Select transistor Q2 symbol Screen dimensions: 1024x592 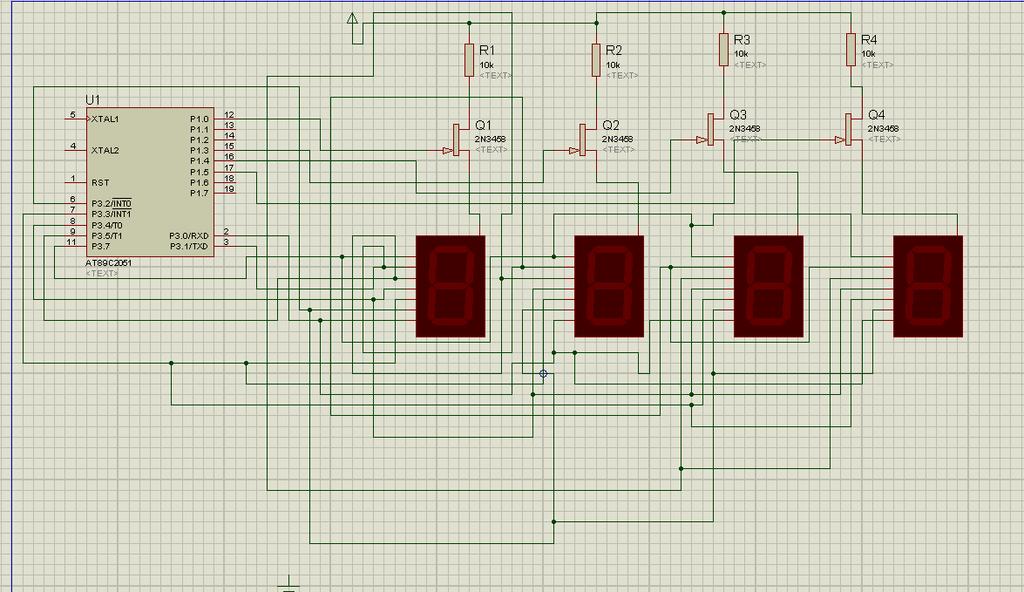(584, 140)
